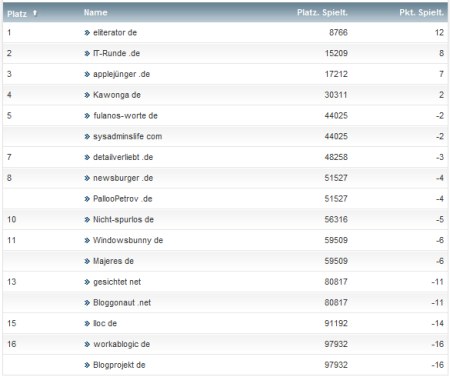
Task: Click the arrow icon before workablogic de
Action: point(87,344)
